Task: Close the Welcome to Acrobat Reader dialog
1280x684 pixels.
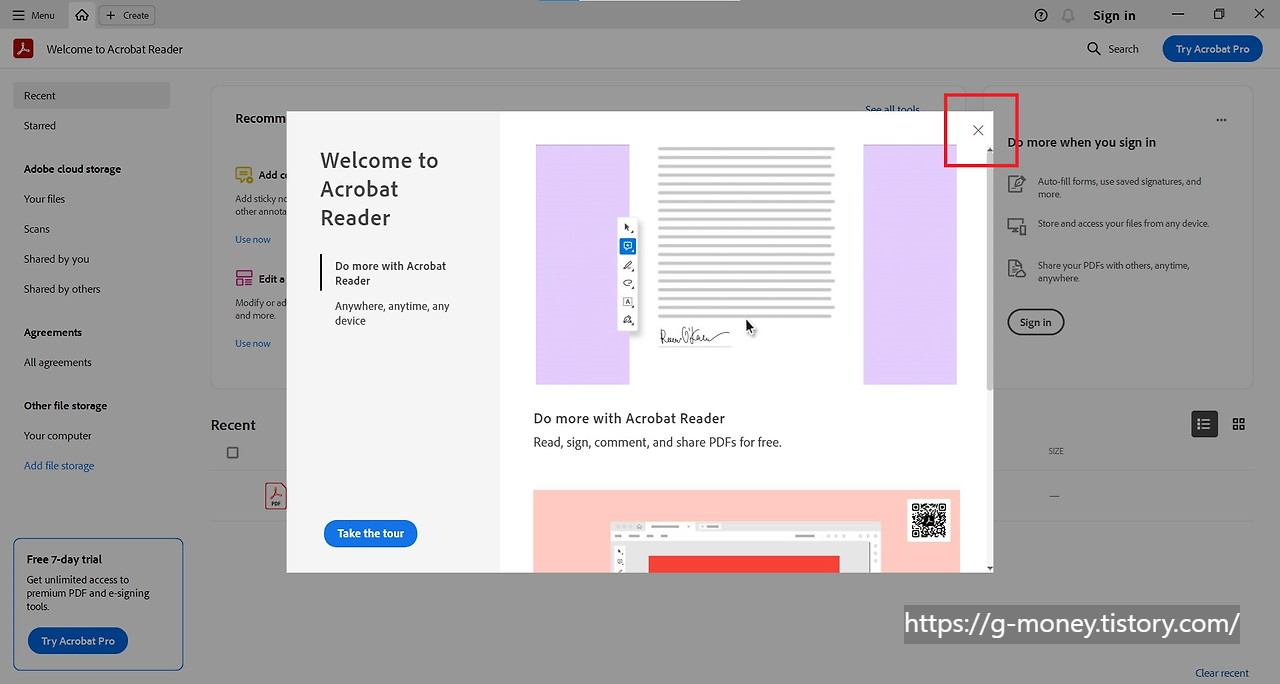Action: [978, 130]
